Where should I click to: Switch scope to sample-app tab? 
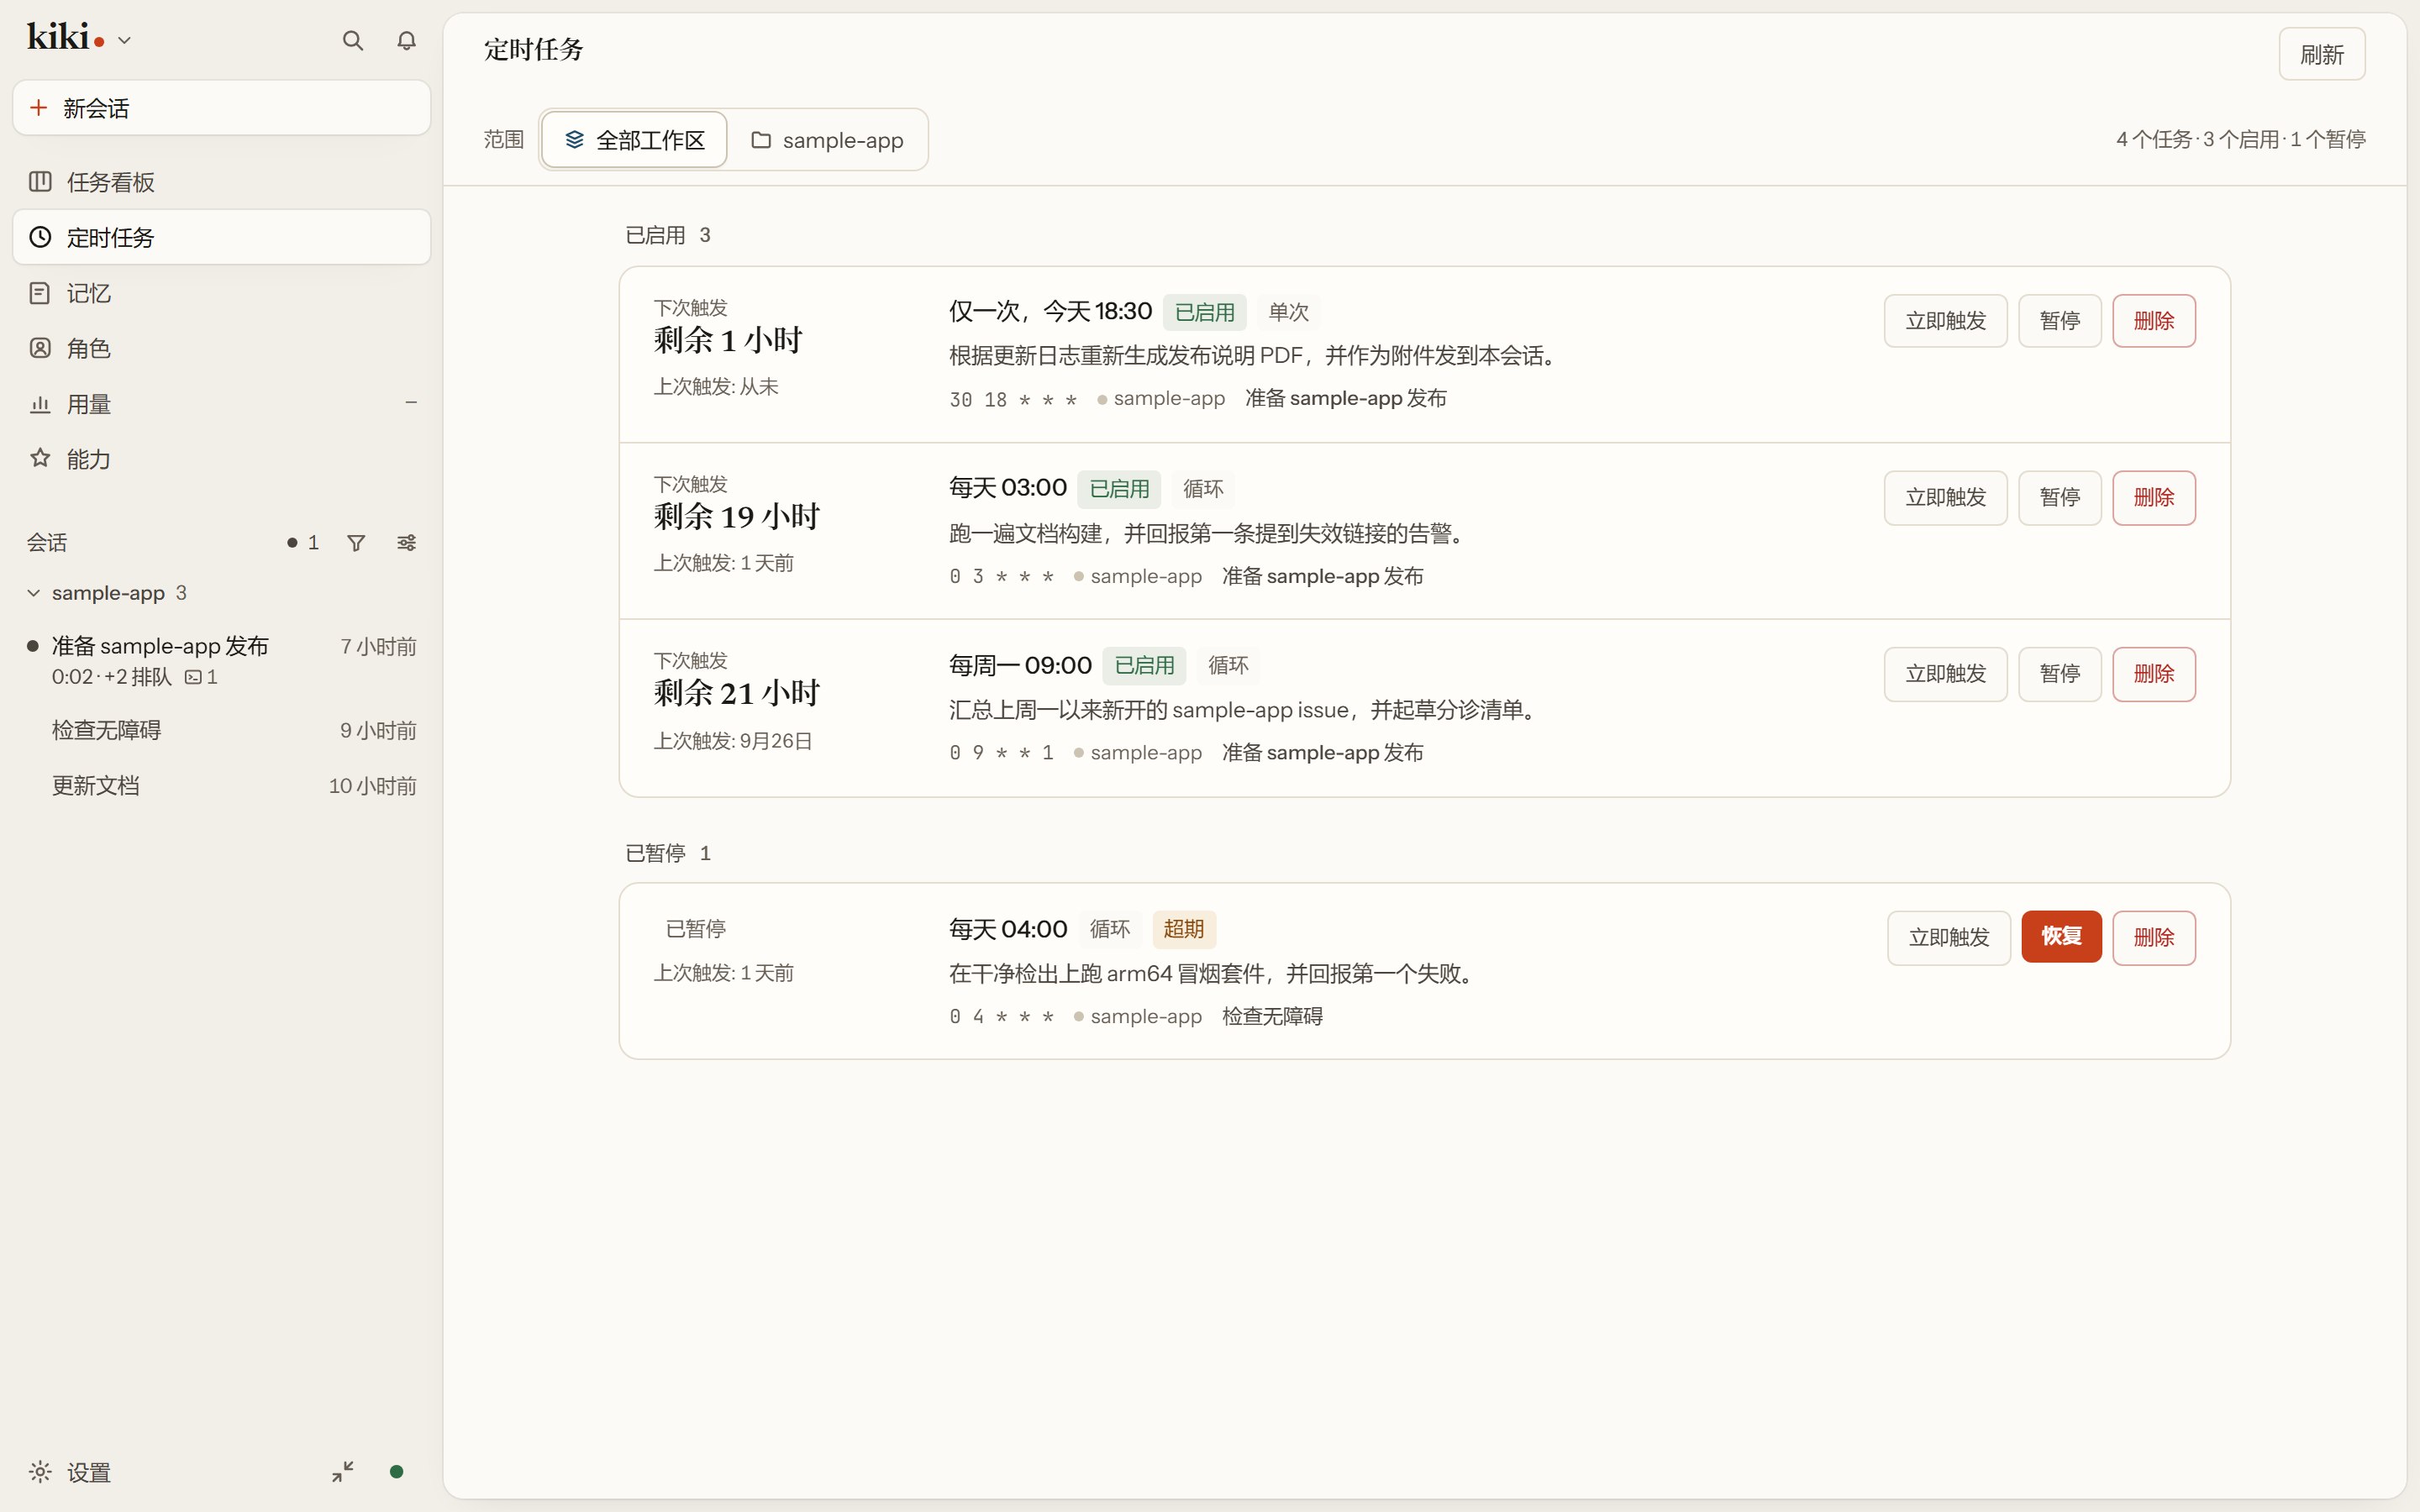click(827, 140)
